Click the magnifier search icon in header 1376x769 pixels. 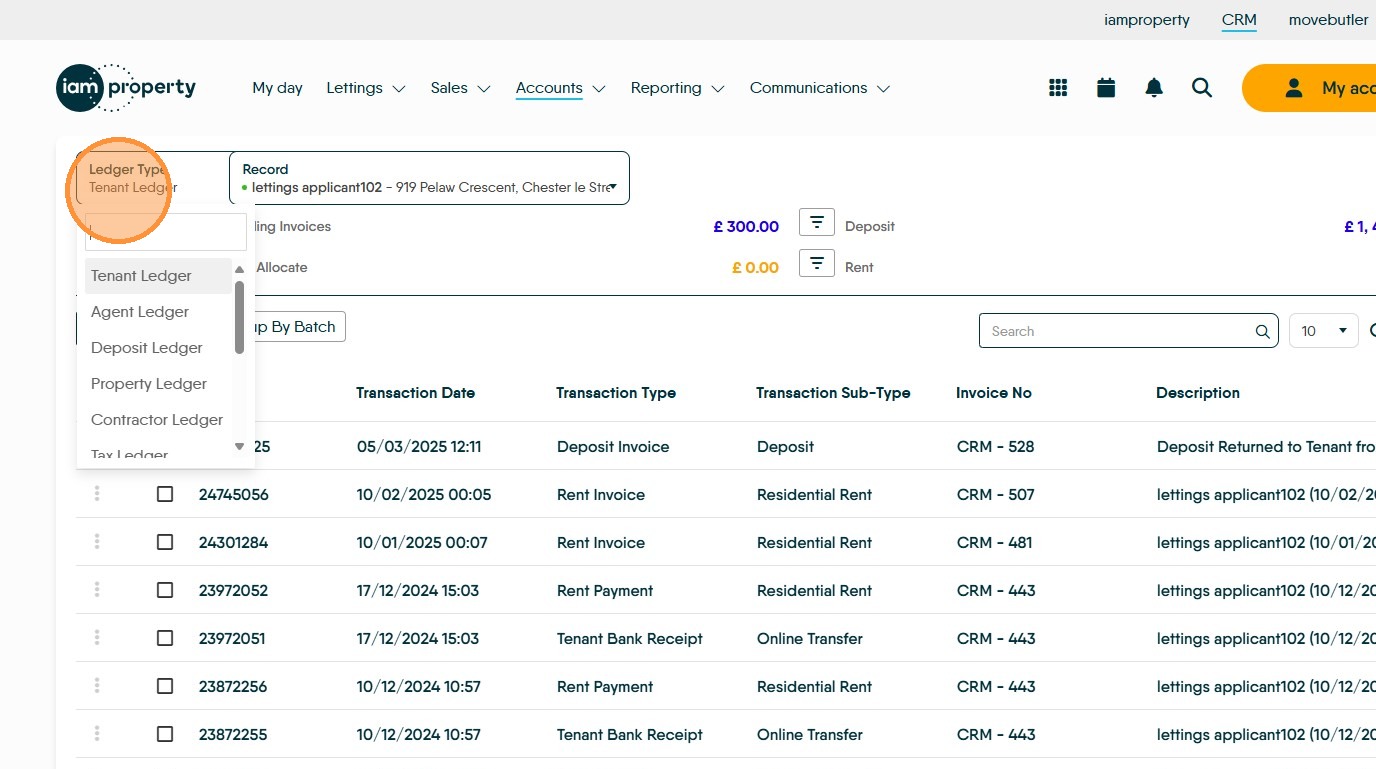pyautogui.click(x=1202, y=88)
